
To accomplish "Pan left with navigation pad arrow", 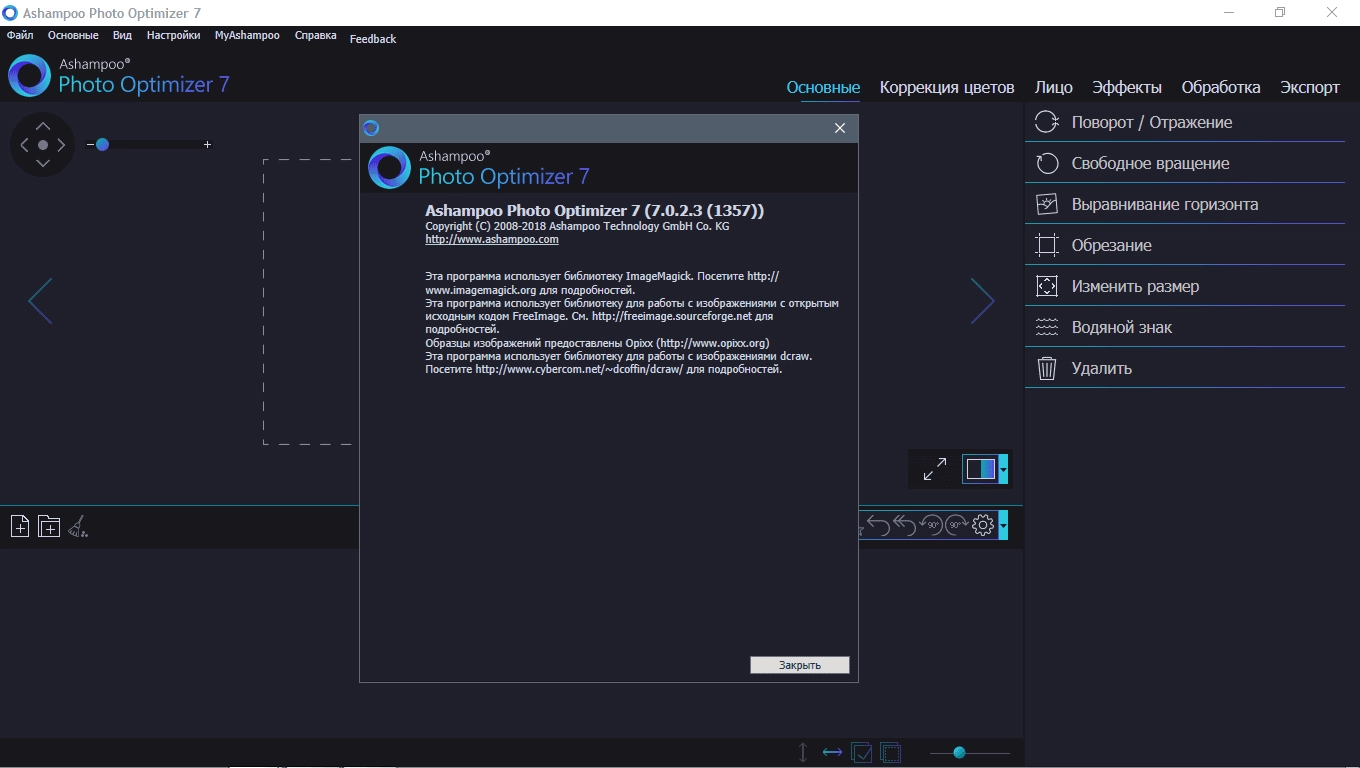I will point(24,145).
